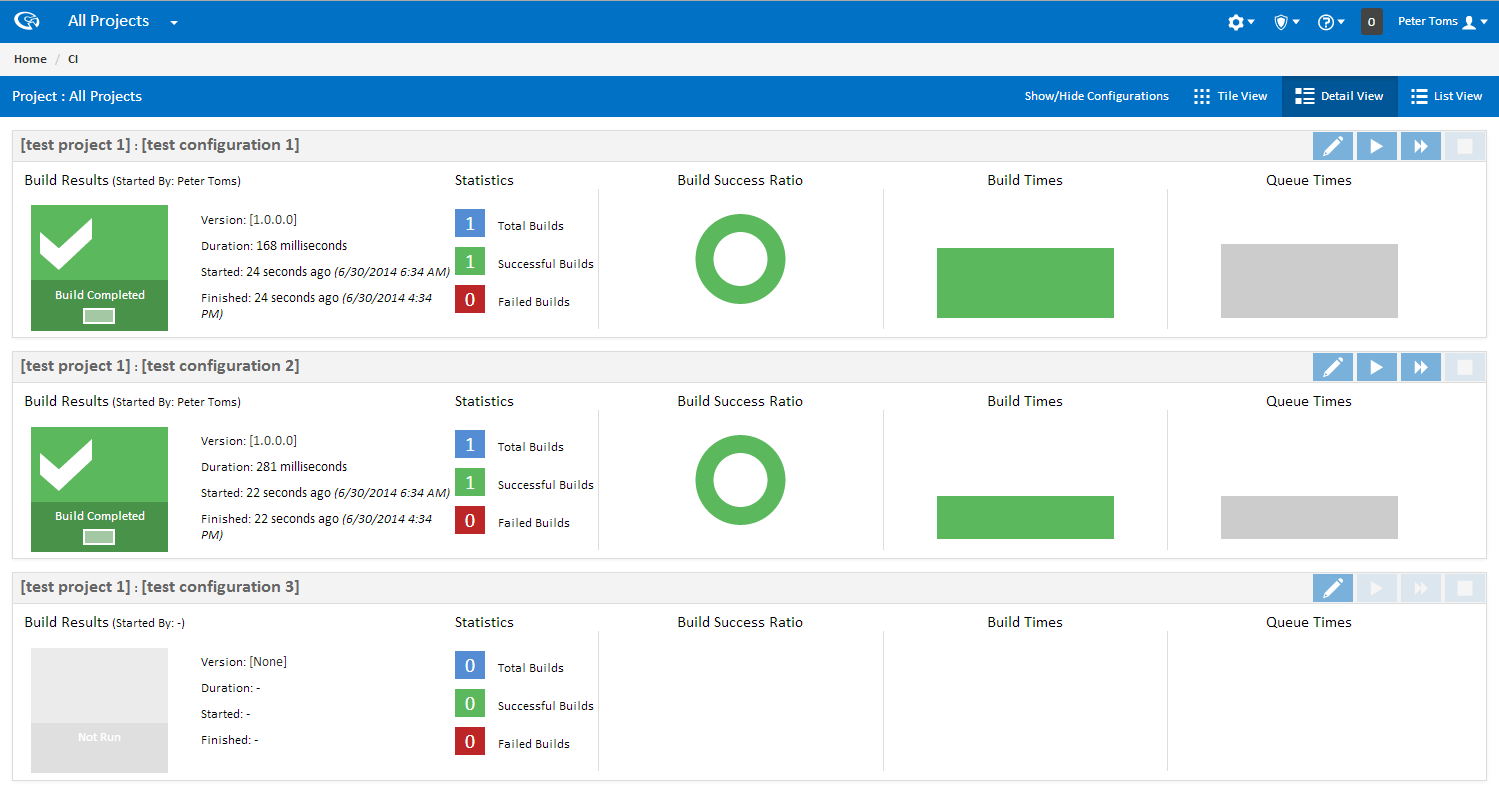The height and width of the screenshot is (786, 1499).
Task: Click Total Builds count for configuration 3
Action: coord(470,665)
